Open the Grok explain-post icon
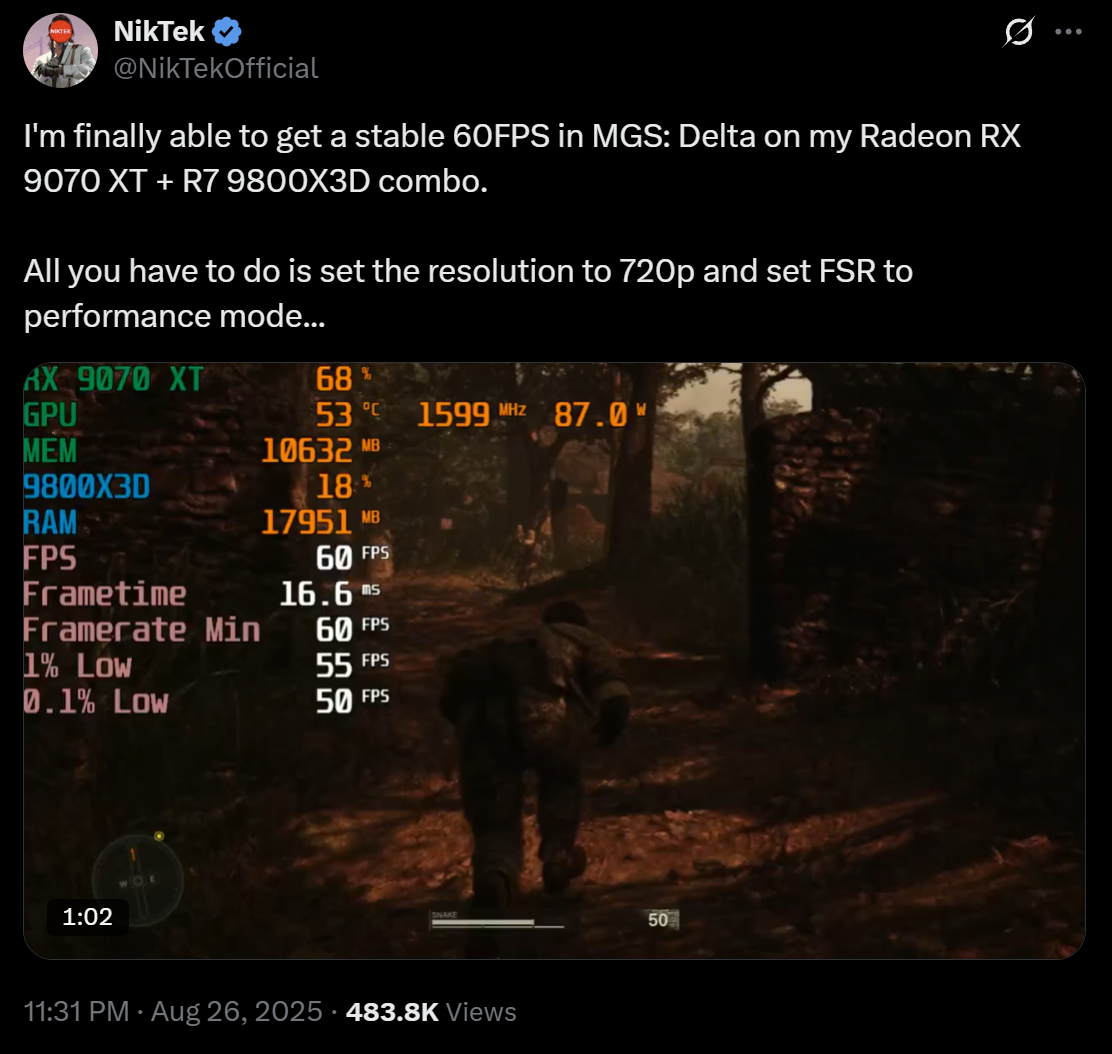This screenshot has width=1112, height=1054. click(1018, 32)
